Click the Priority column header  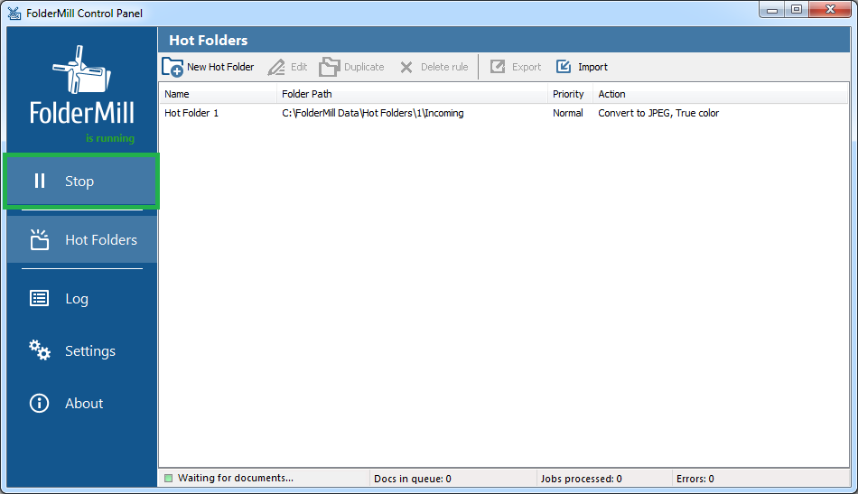[568, 94]
